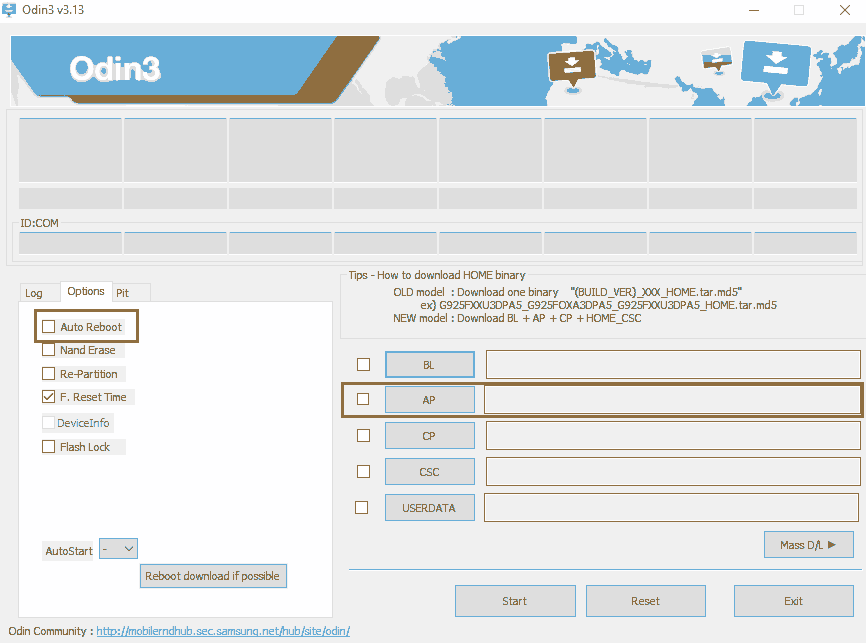The image size is (866, 643).
Task: Open the AutoStart dropdown
Action: click(x=118, y=549)
